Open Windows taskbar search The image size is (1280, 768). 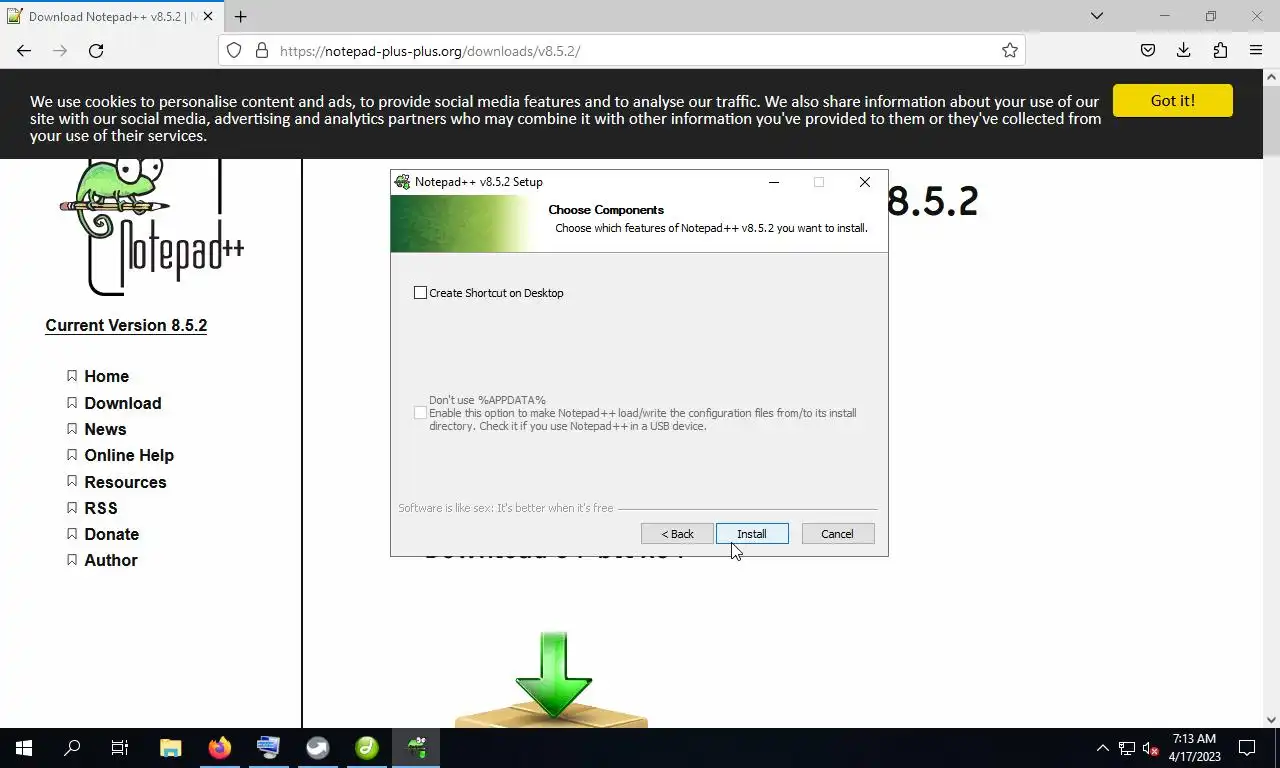click(x=72, y=748)
